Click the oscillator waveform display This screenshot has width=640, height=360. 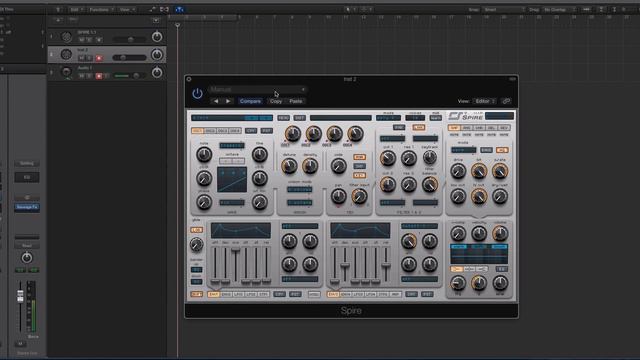point(232,179)
